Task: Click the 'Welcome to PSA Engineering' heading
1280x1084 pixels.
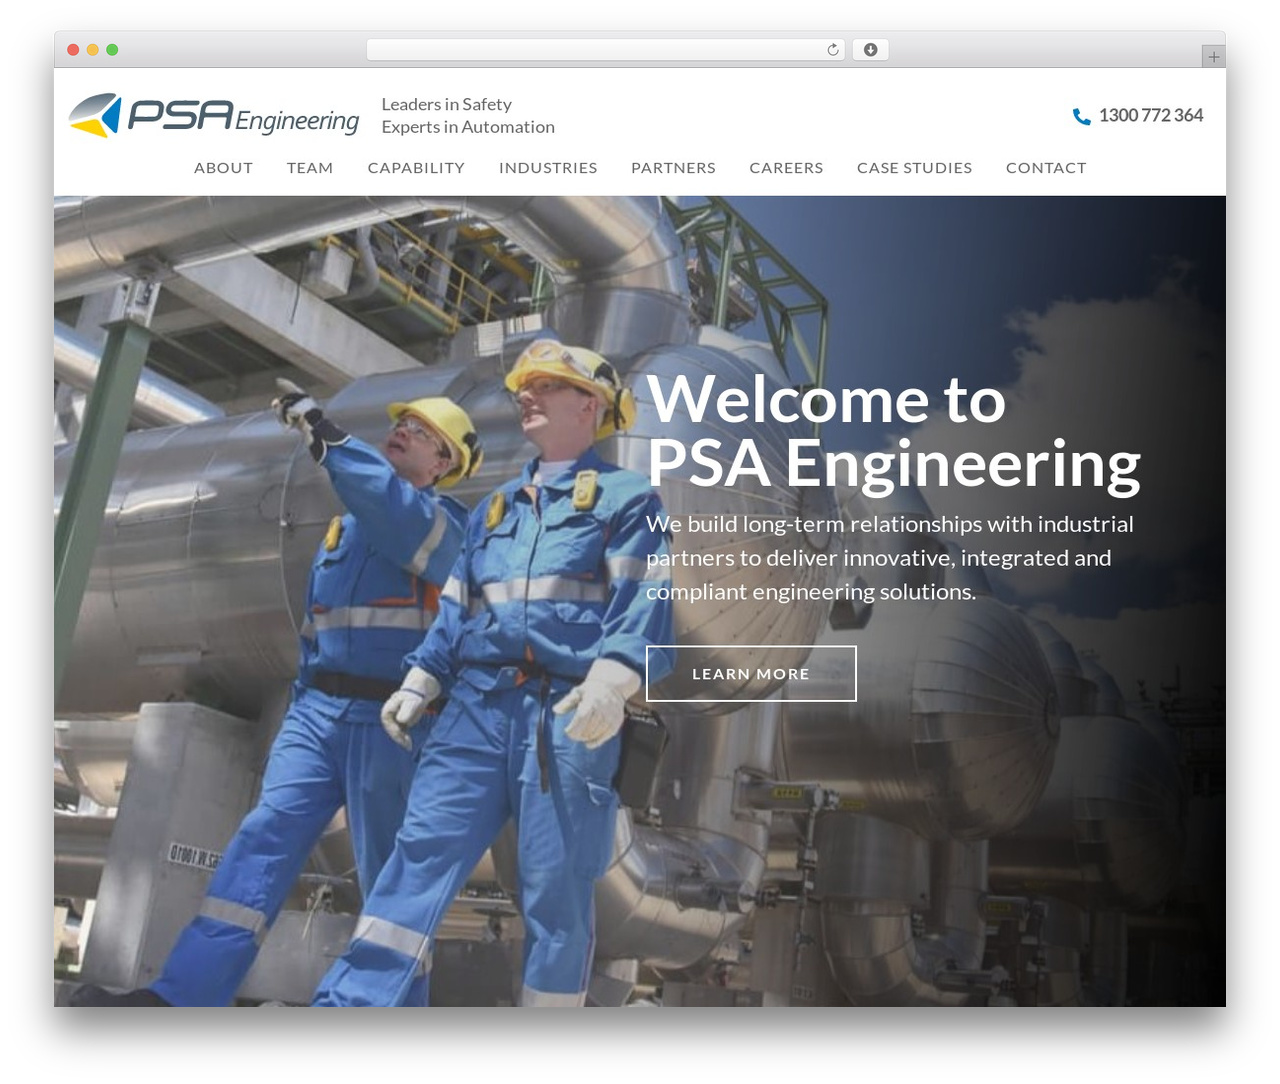Action: tap(893, 431)
